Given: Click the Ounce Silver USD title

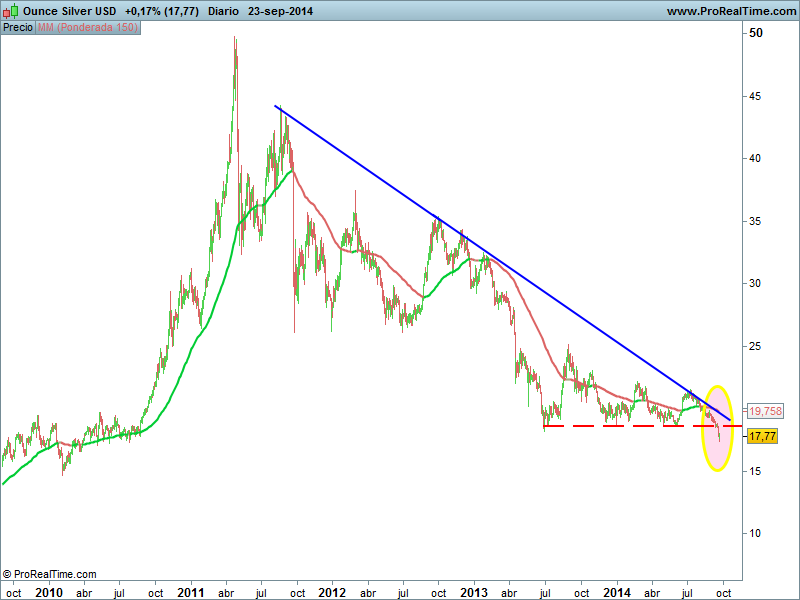Looking at the screenshot, I should (69, 11).
